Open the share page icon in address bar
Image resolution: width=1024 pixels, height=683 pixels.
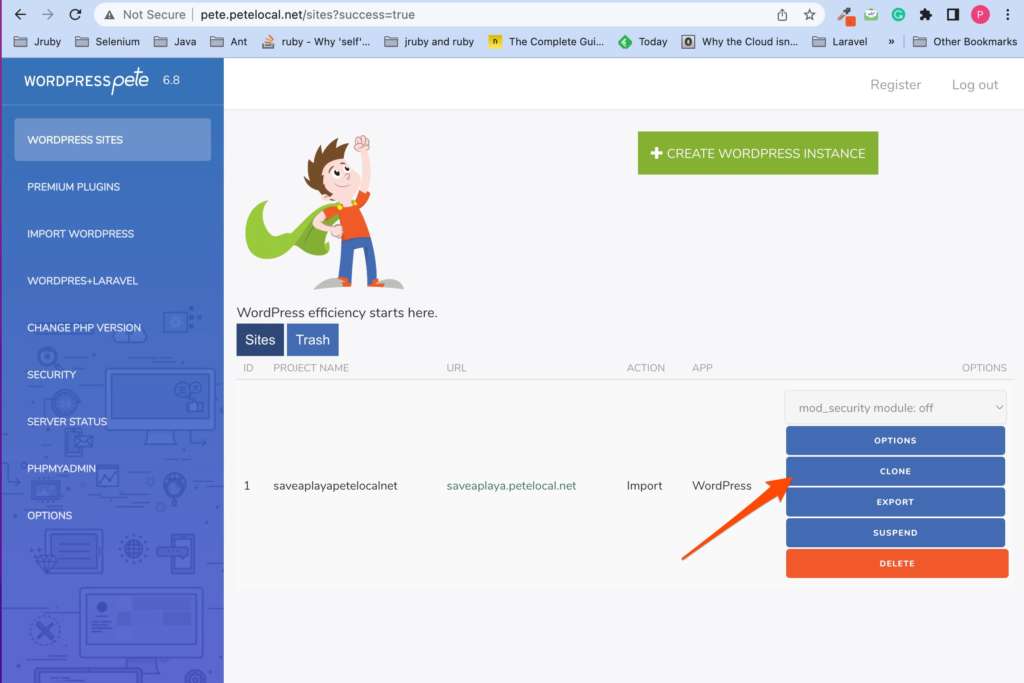pyautogui.click(x=782, y=15)
